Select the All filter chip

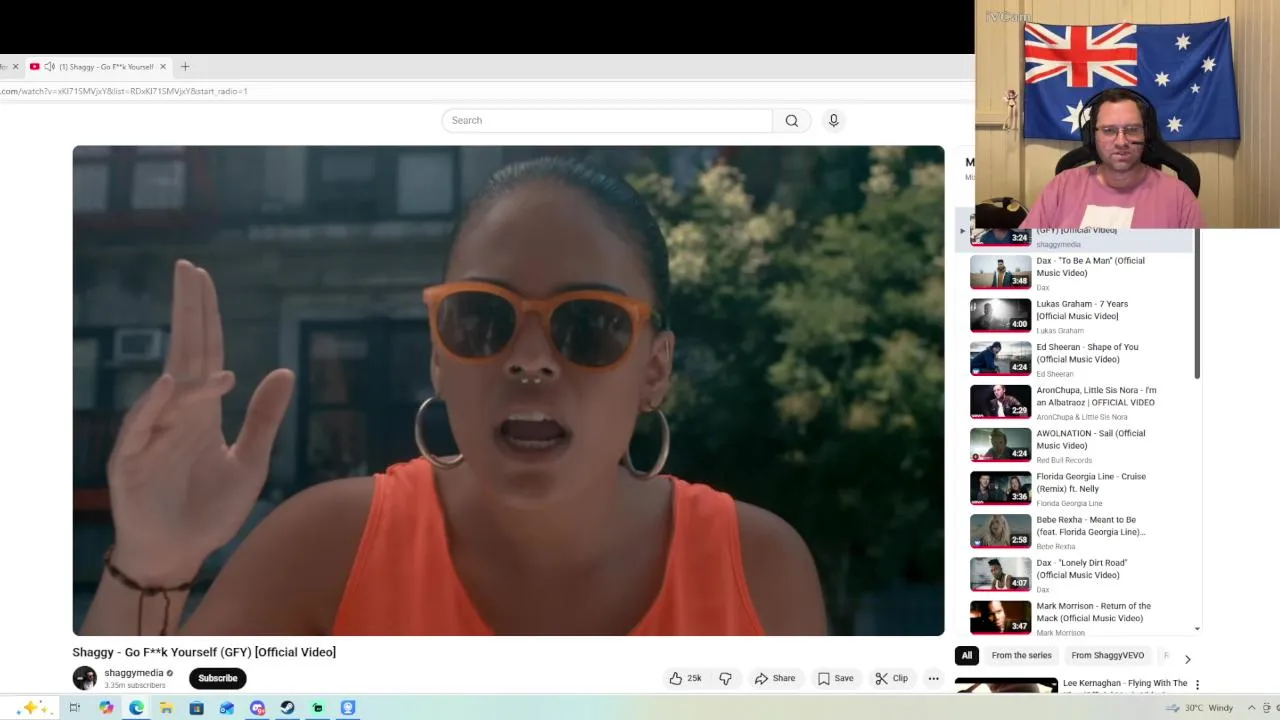coord(967,656)
